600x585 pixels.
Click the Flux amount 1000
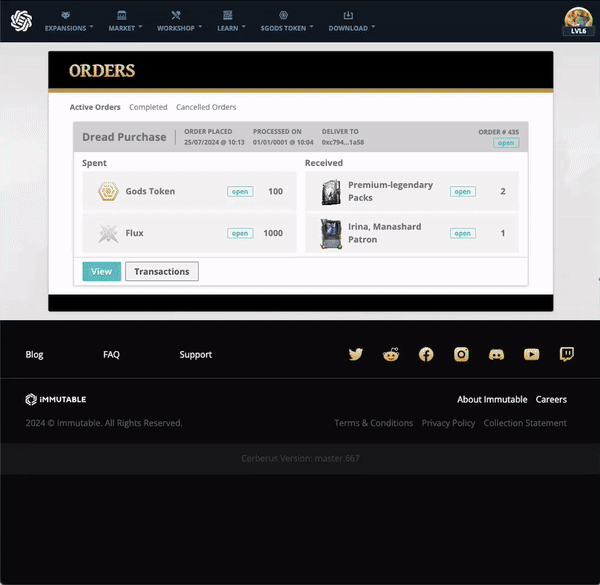coord(273,233)
